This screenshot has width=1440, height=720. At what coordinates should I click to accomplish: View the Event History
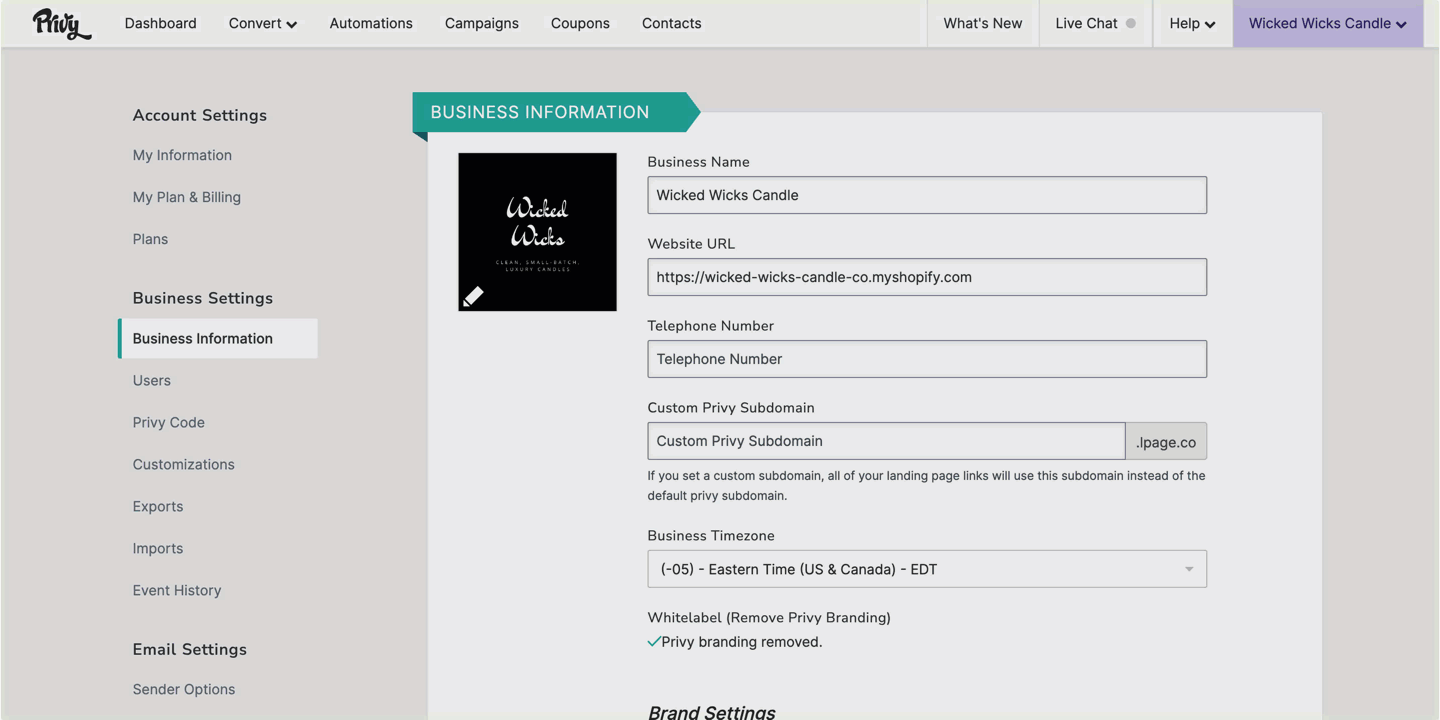(x=177, y=590)
